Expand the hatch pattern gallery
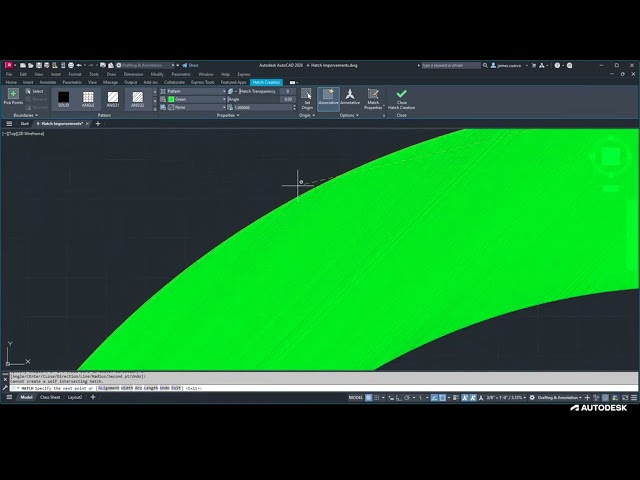The image size is (640, 480). pos(155,109)
